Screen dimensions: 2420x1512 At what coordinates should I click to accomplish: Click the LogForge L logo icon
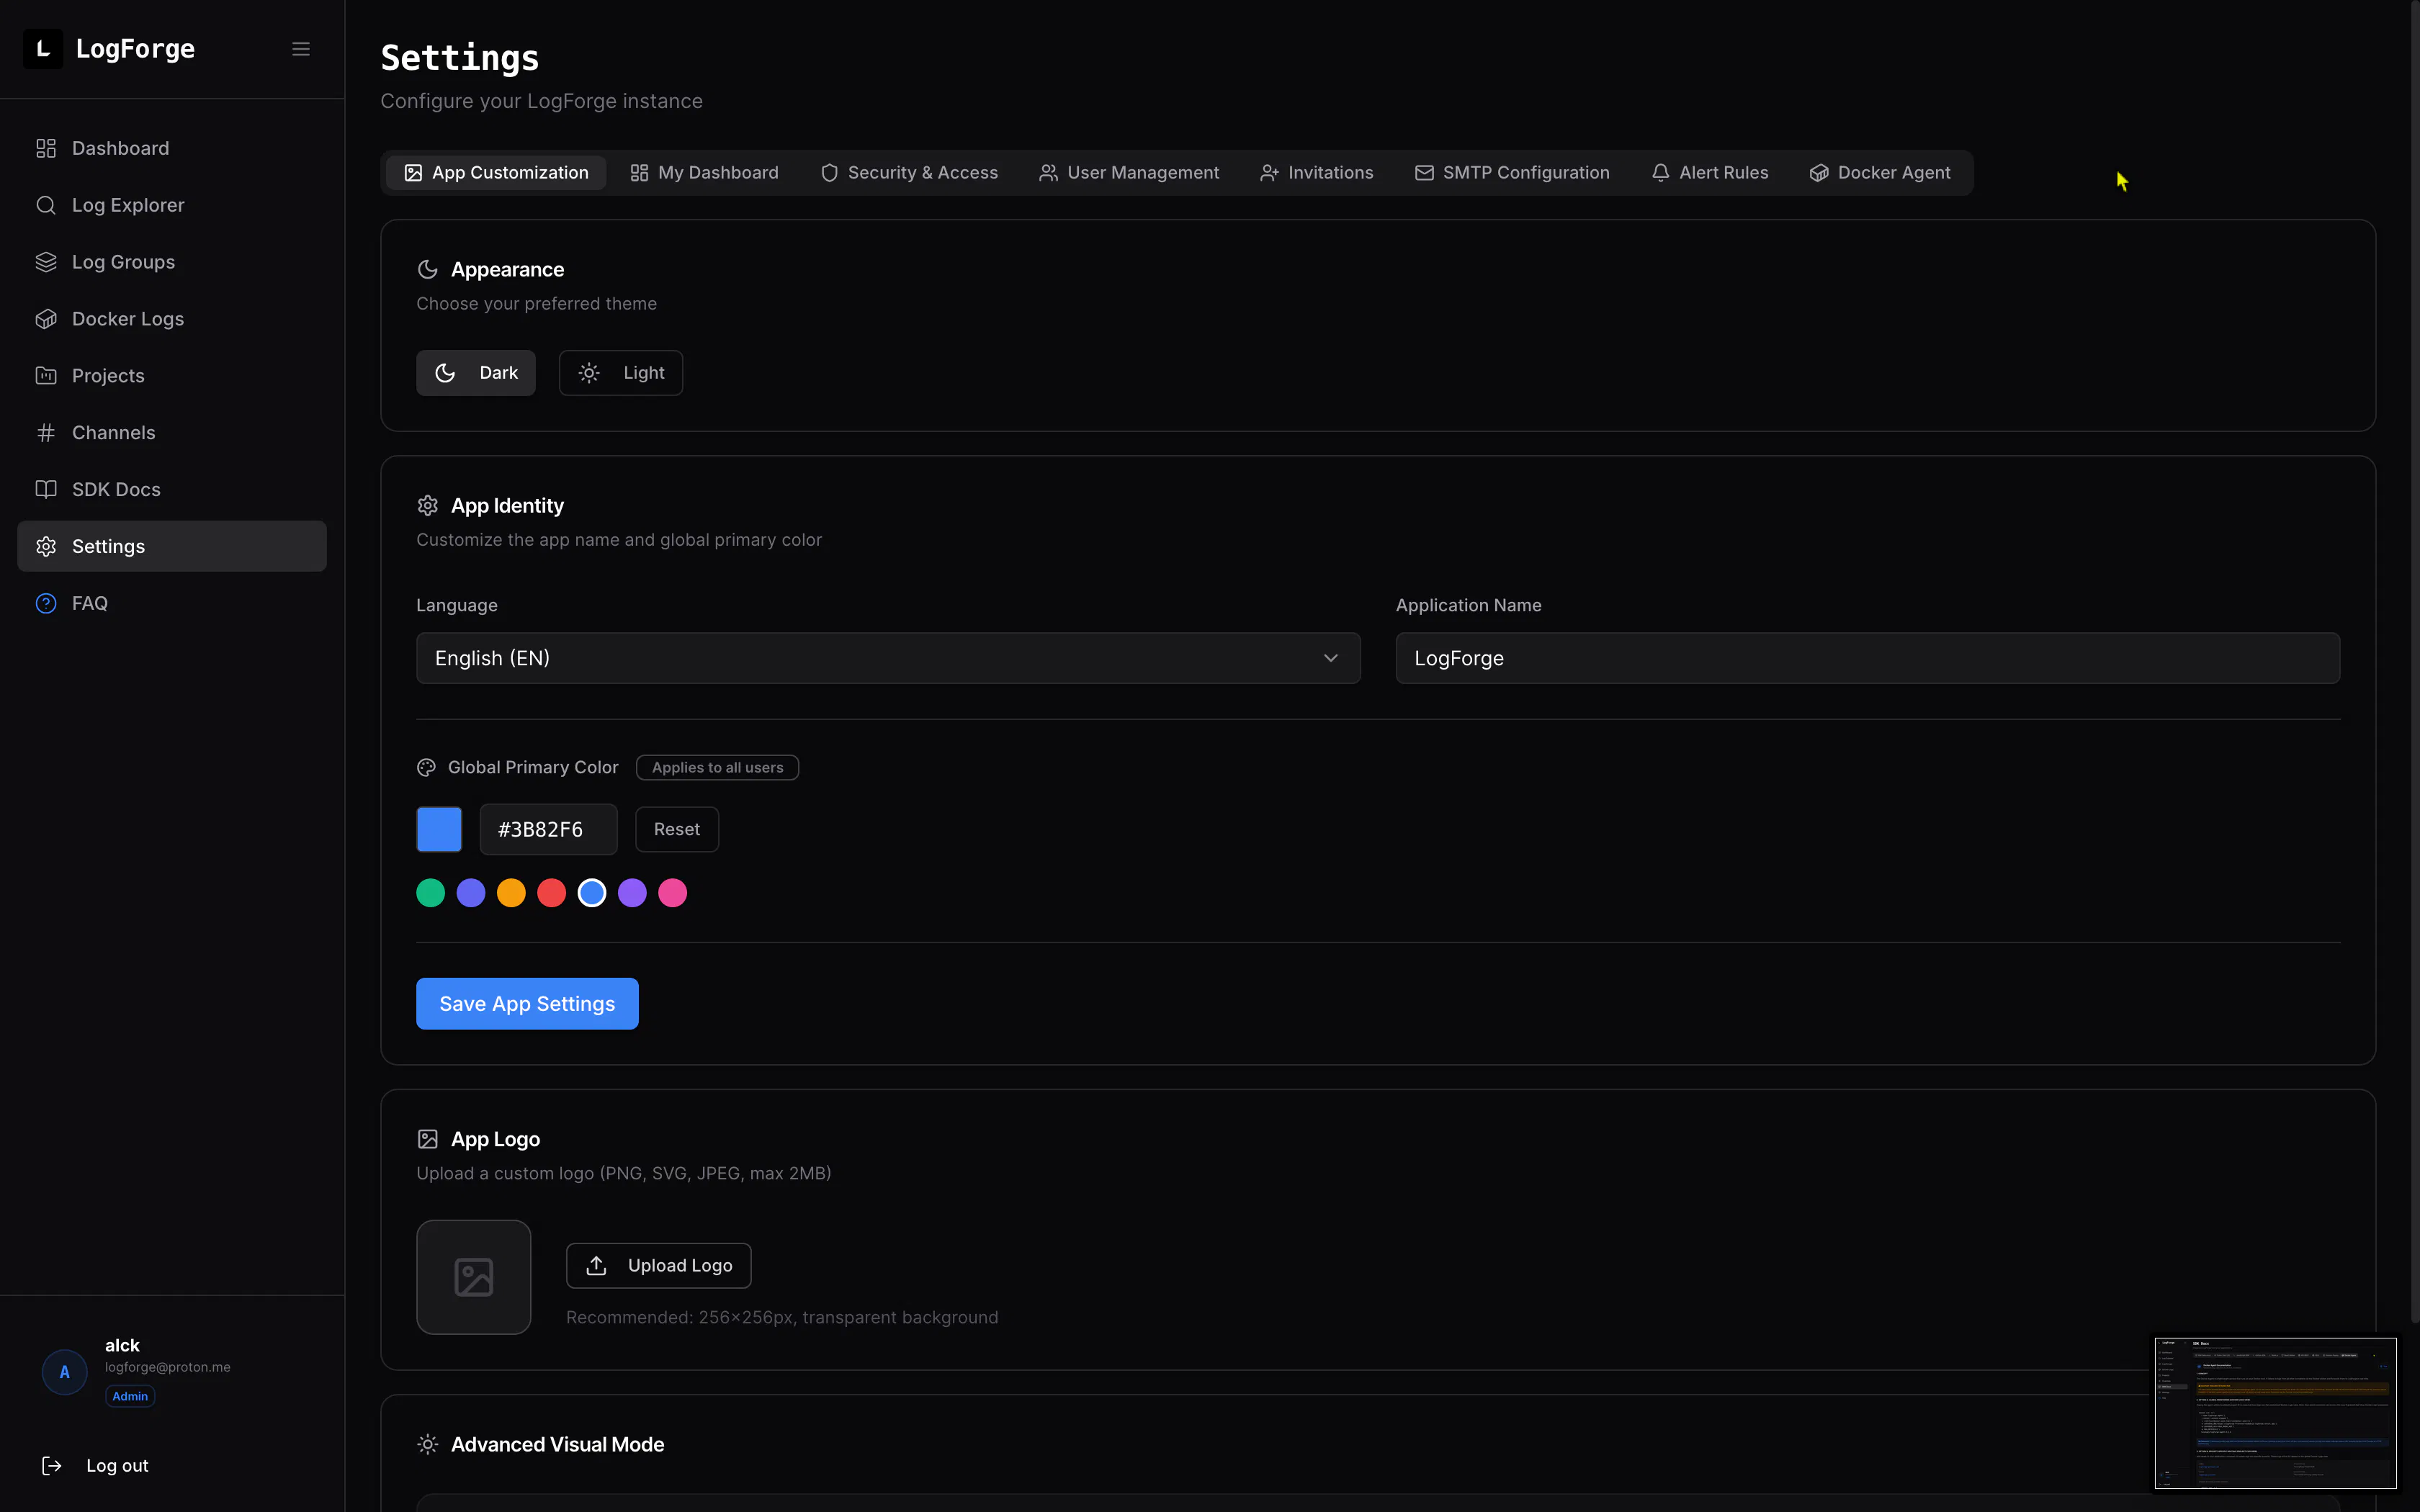43,49
